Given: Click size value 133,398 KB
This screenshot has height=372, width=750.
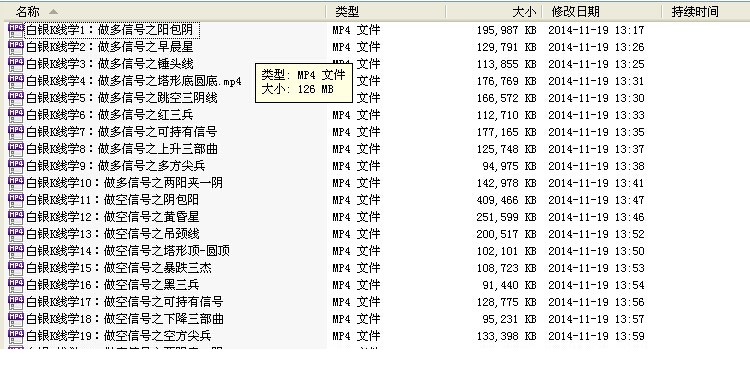Looking at the screenshot, I should [x=507, y=336].
